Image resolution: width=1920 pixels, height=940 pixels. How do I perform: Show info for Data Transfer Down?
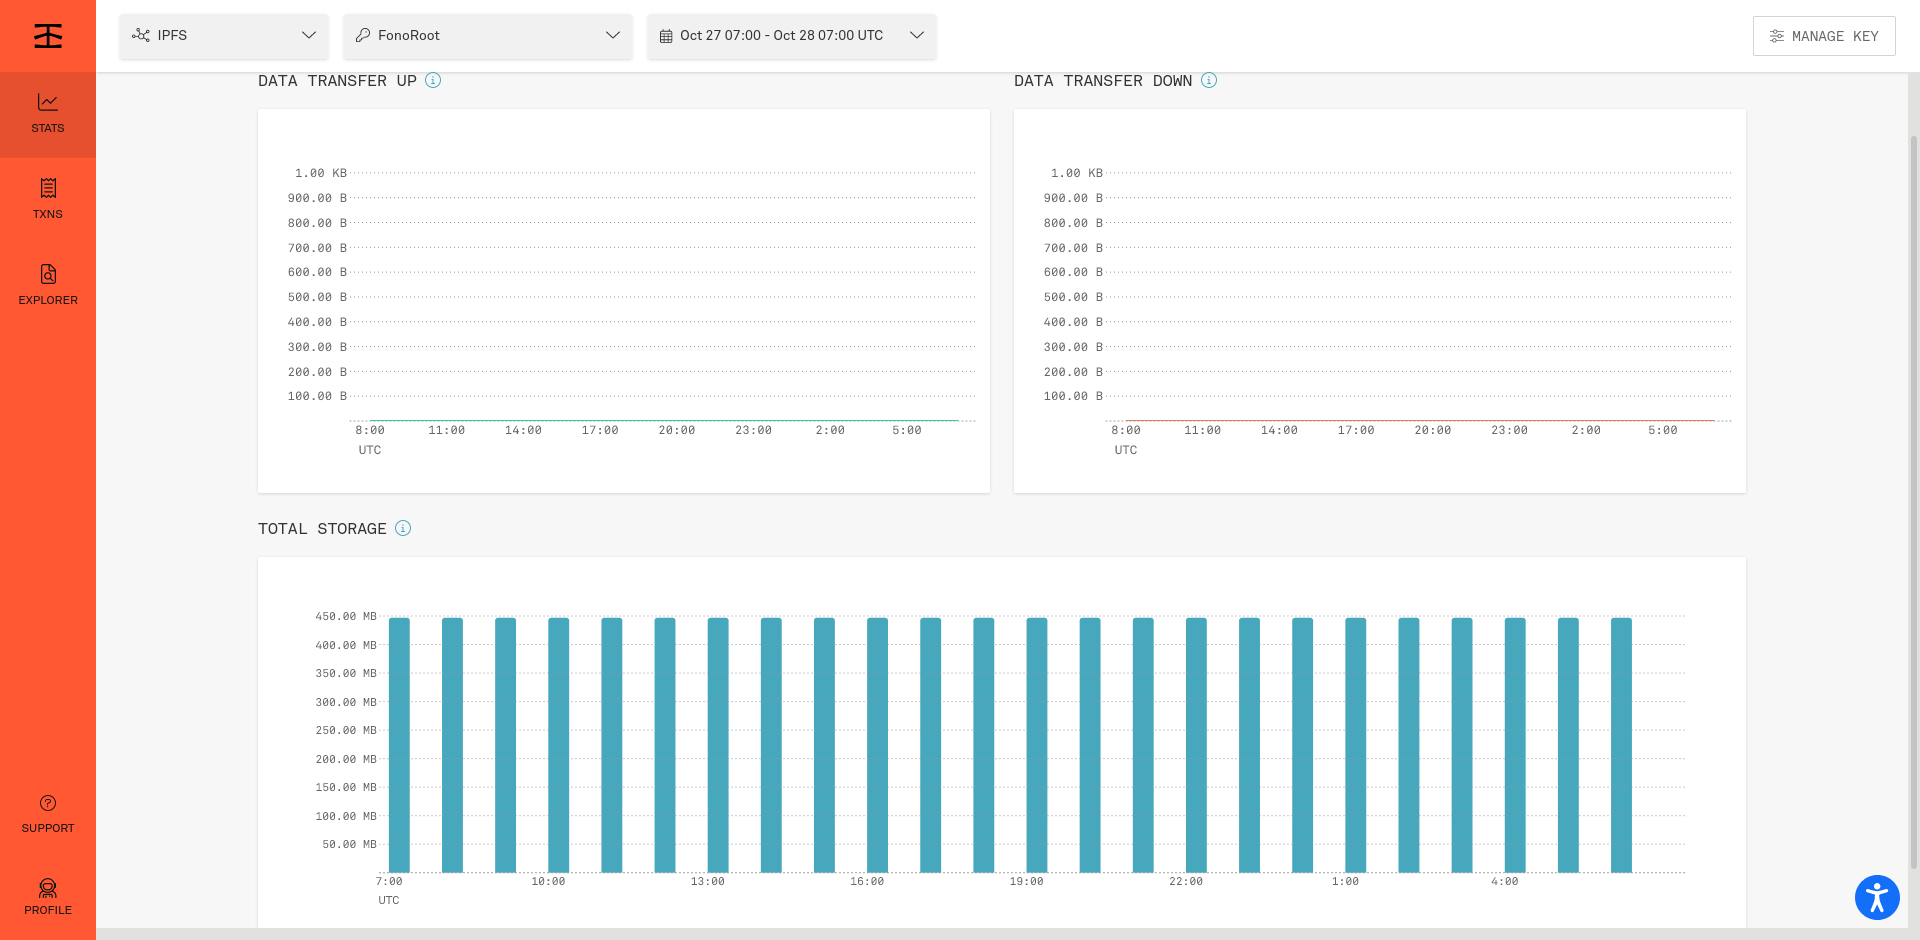click(x=1209, y=80)
